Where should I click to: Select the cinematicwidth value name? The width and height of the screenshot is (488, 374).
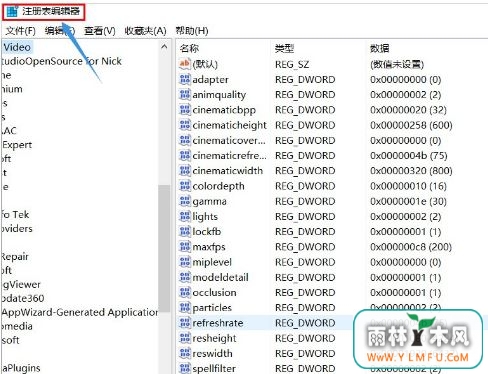(x=228, y=171)
